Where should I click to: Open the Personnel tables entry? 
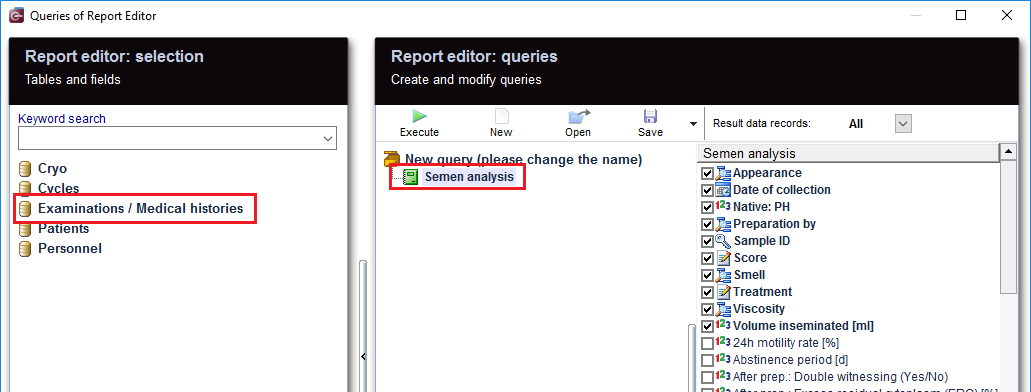(70, 249)
